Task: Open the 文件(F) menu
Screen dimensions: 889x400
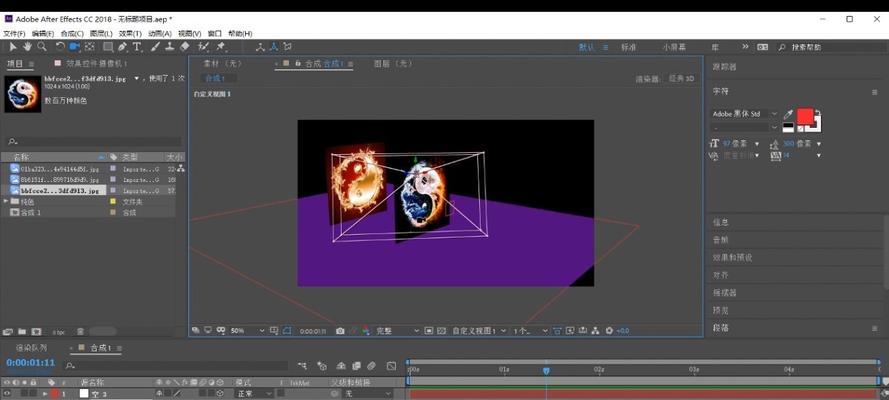Action: [x=14, y=33]
